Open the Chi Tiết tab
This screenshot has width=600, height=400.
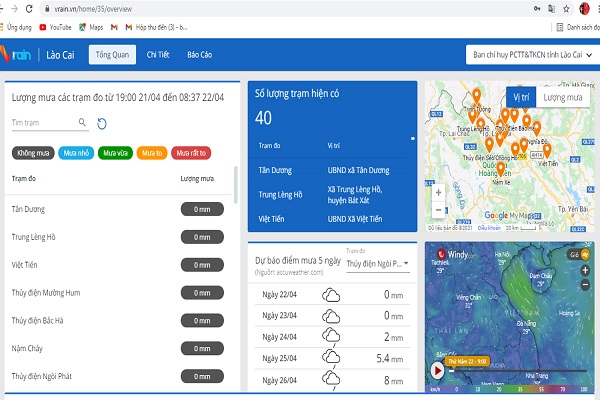159,54
